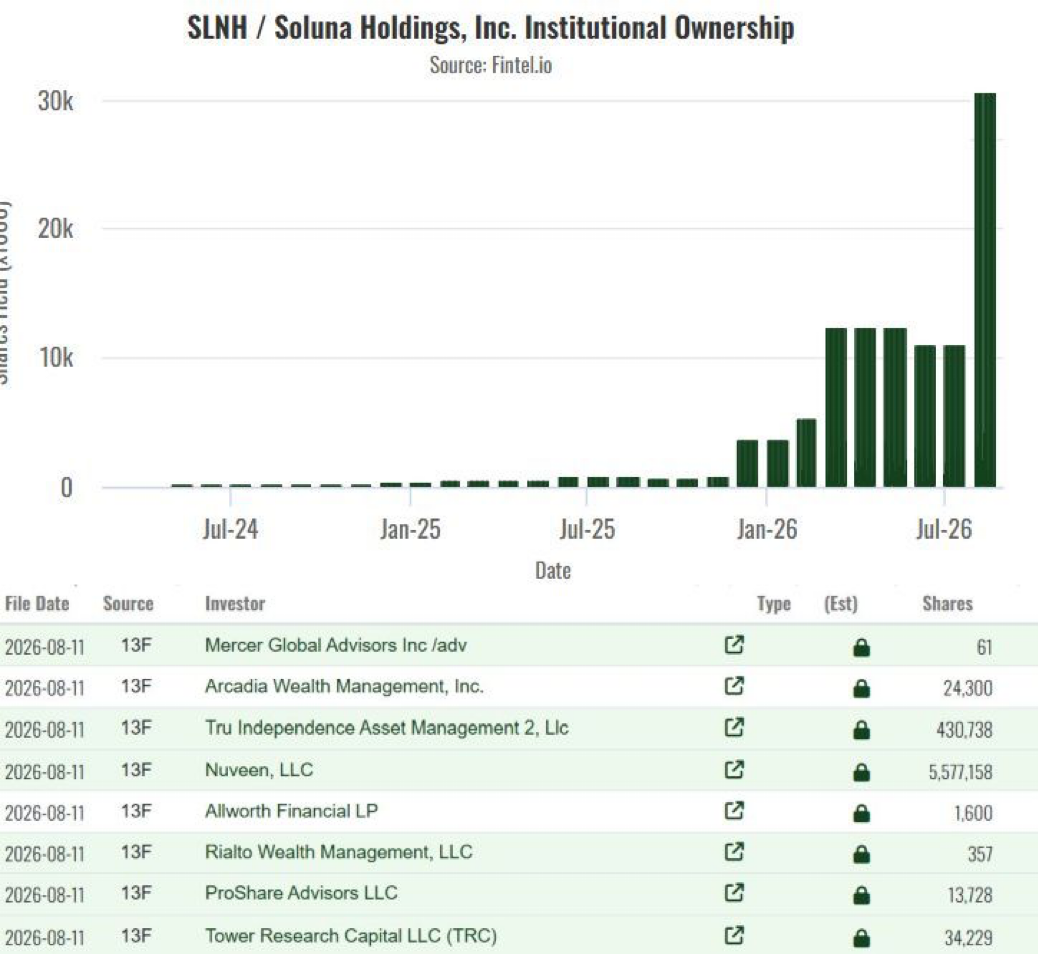Image resolution: width=1038 pixels, height=954 pixels.
Task: Click the shares value 61
Action: click(984, 647)
